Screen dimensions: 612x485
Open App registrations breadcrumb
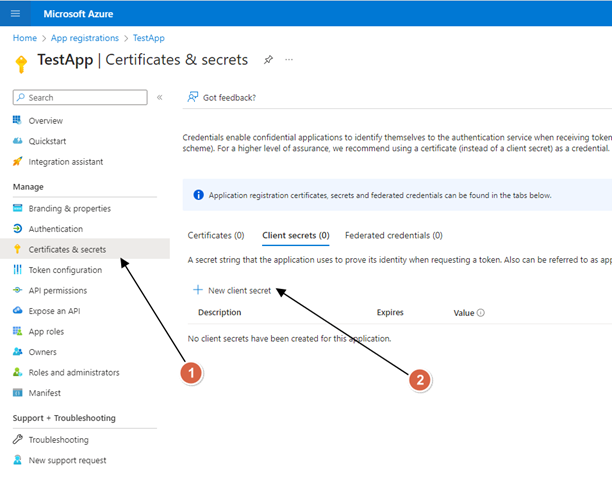(x=85, y=38)
